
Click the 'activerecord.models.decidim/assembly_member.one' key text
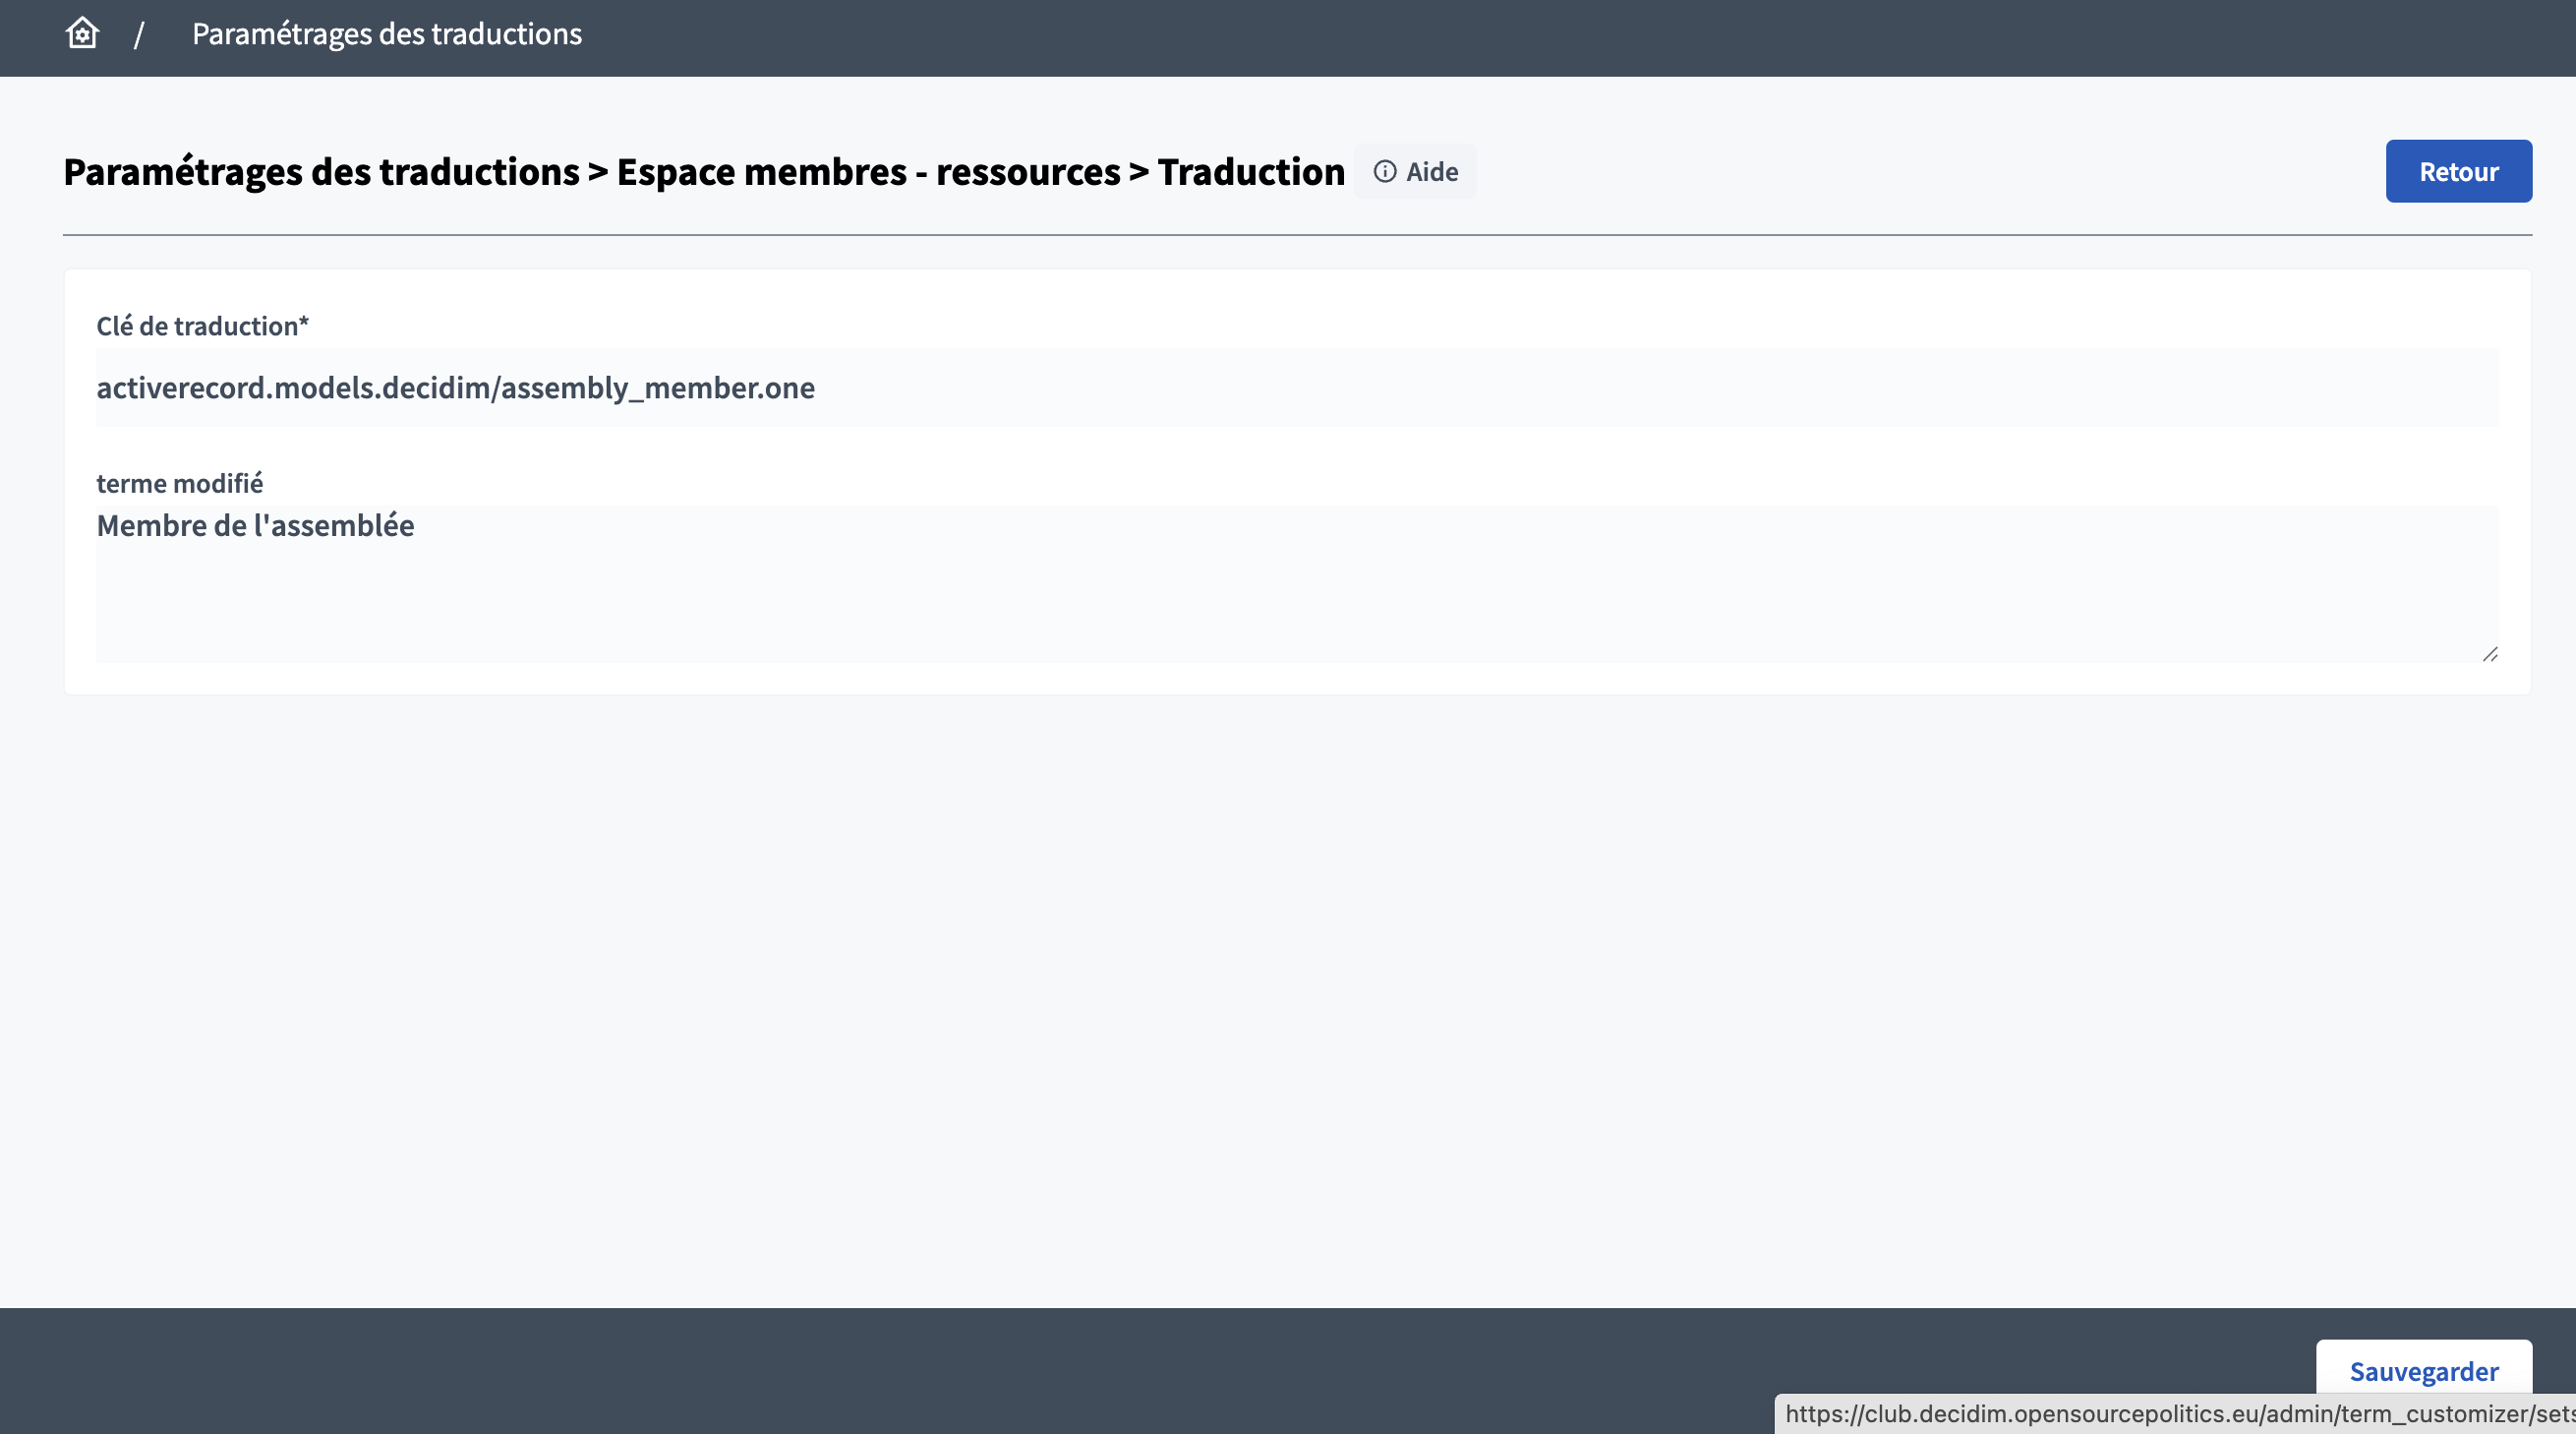455,387
